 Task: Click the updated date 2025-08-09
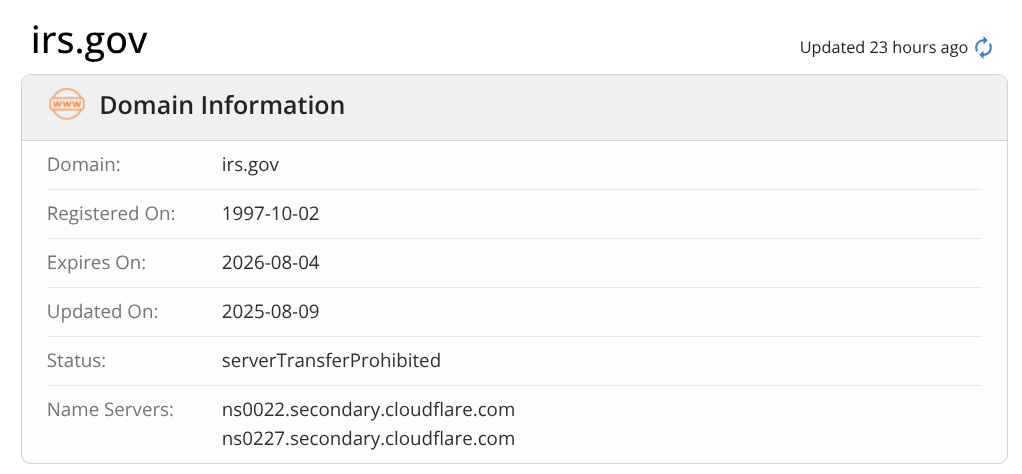(270, 311)
